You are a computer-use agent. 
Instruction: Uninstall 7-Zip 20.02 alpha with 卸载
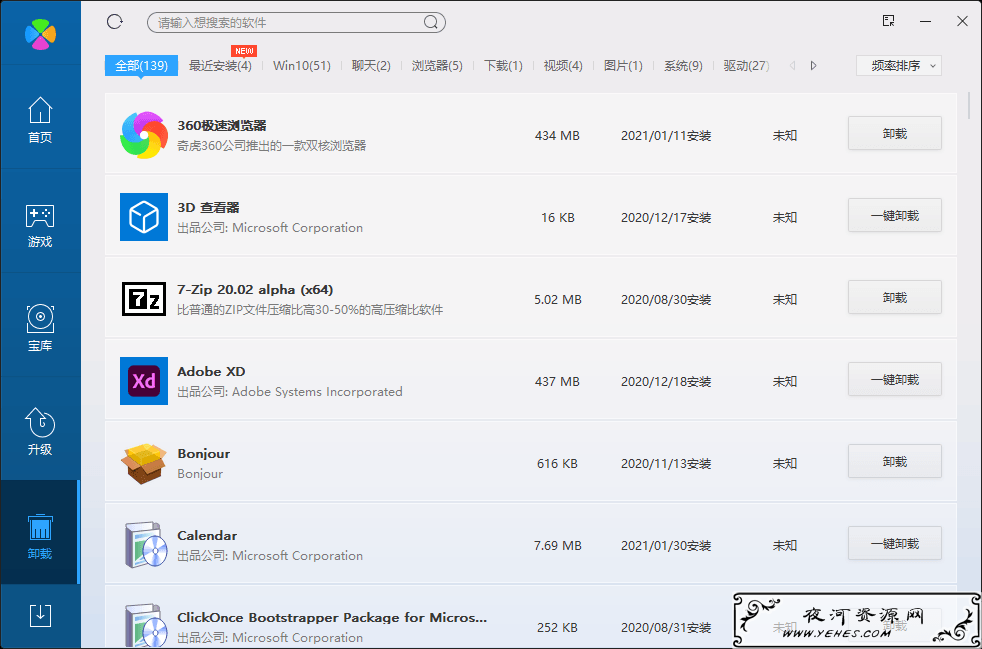coord(895,298)
